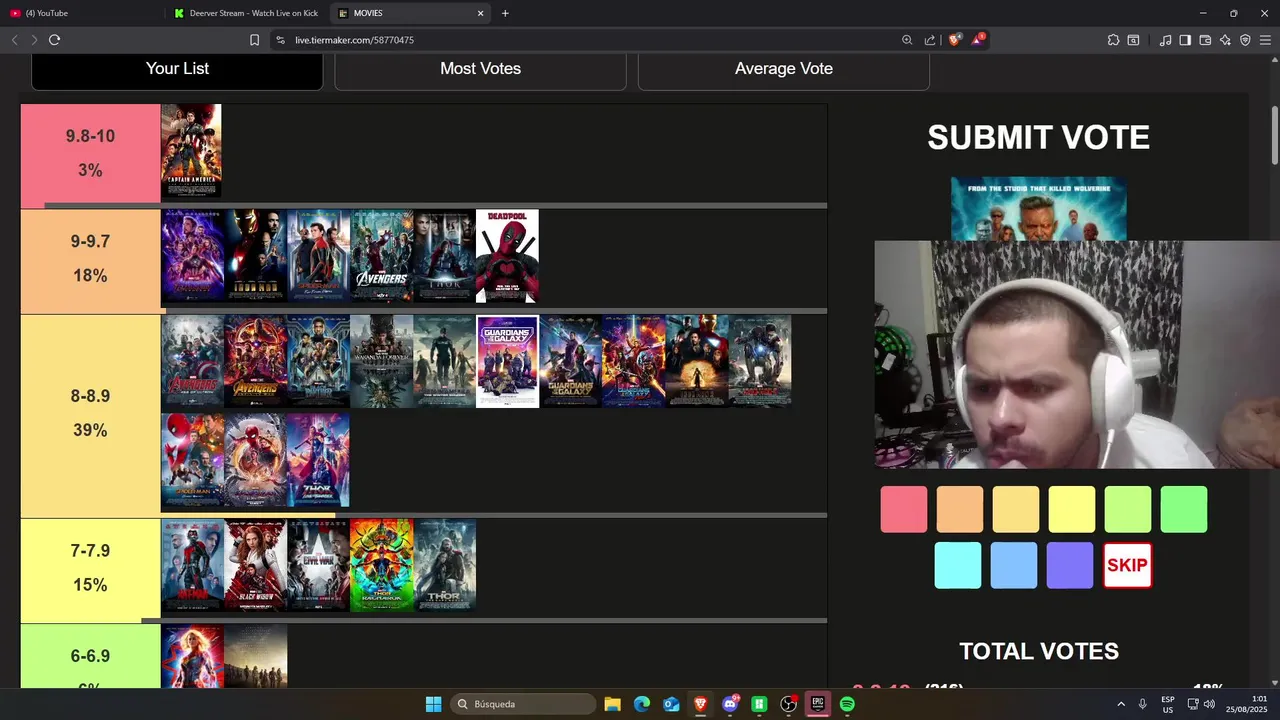This screenshot has width=1280, height=720.
Task: Open Spotify from the taskbar
Action: [x=847, y=704]
